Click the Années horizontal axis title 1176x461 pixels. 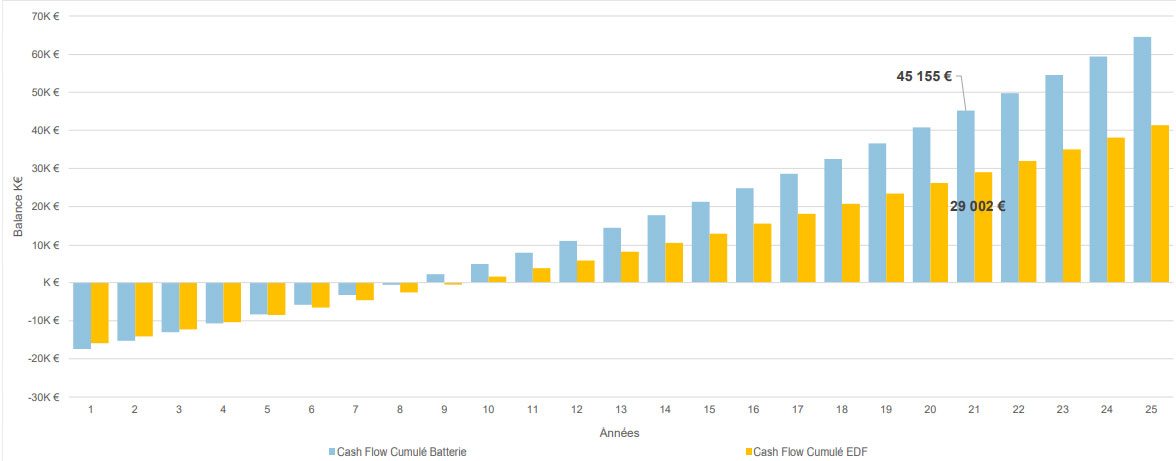620,433
